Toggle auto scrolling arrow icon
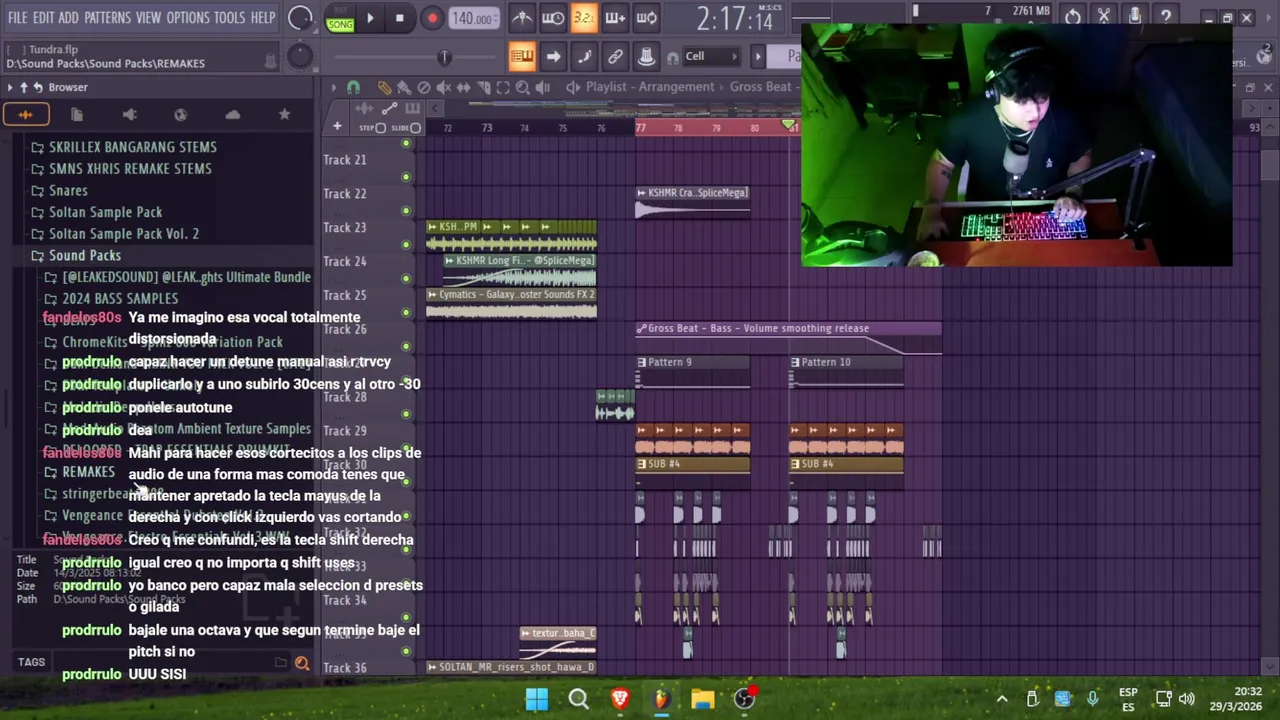1280x720 pixels. [x=553, y=56]
